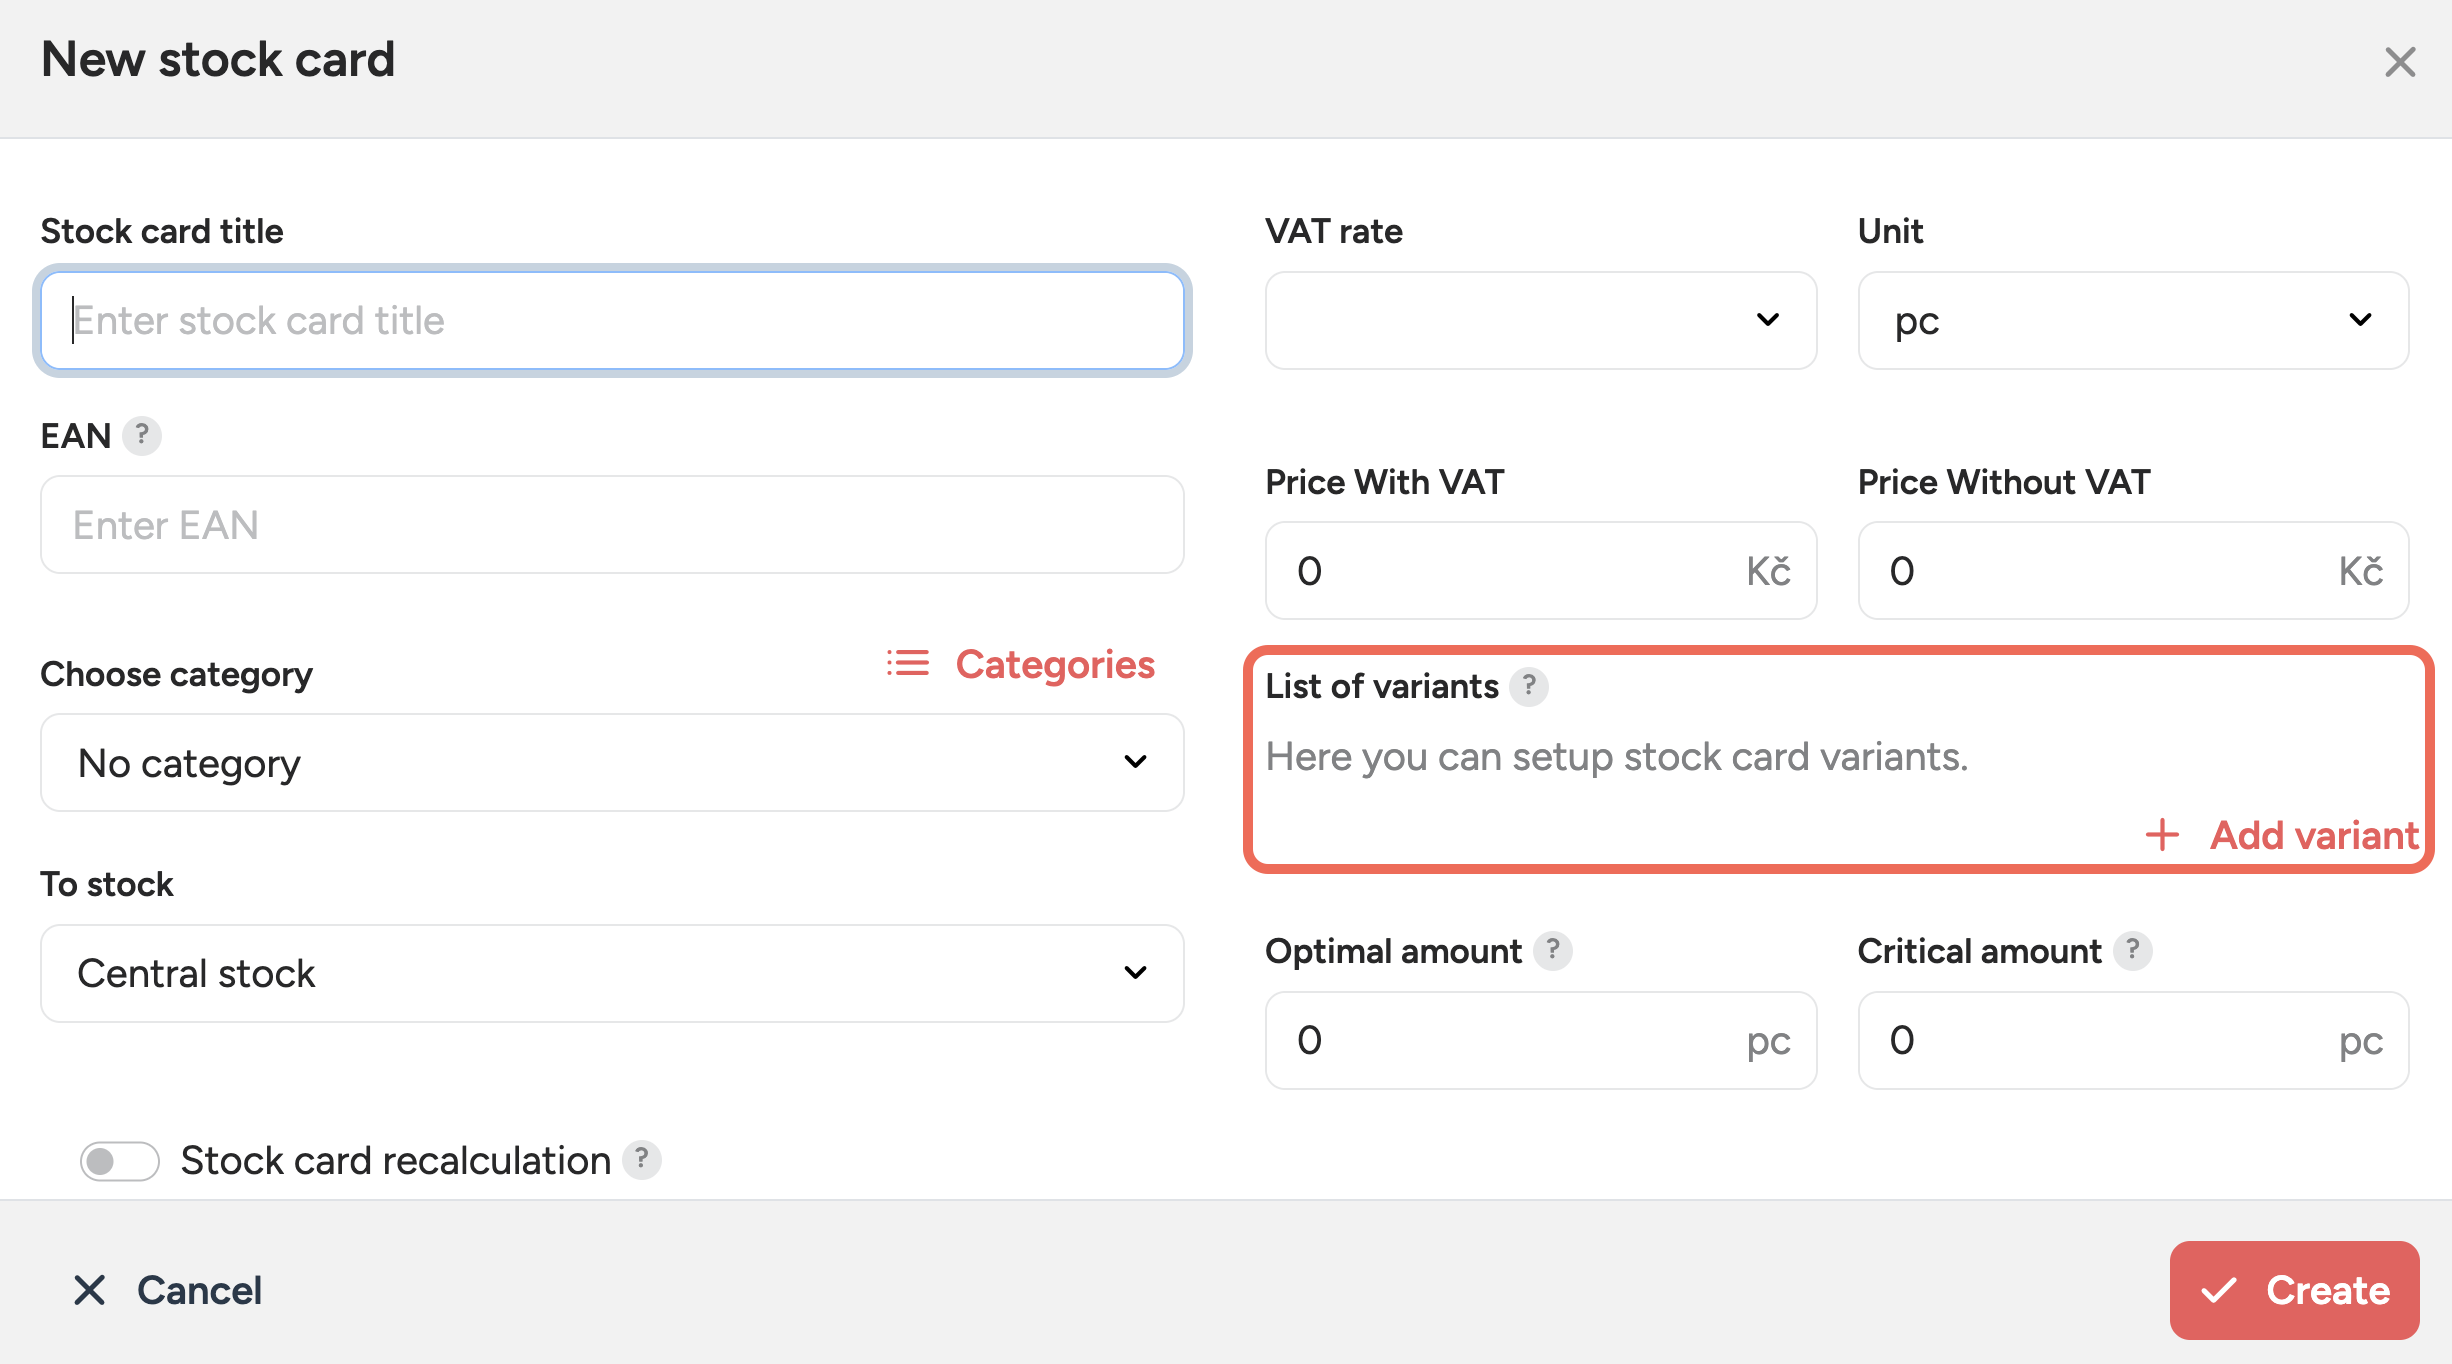Close the New stock card dialog
Viewport: 2452px width, 1364px height.
pyautogui.click(x=2399, y=62)
